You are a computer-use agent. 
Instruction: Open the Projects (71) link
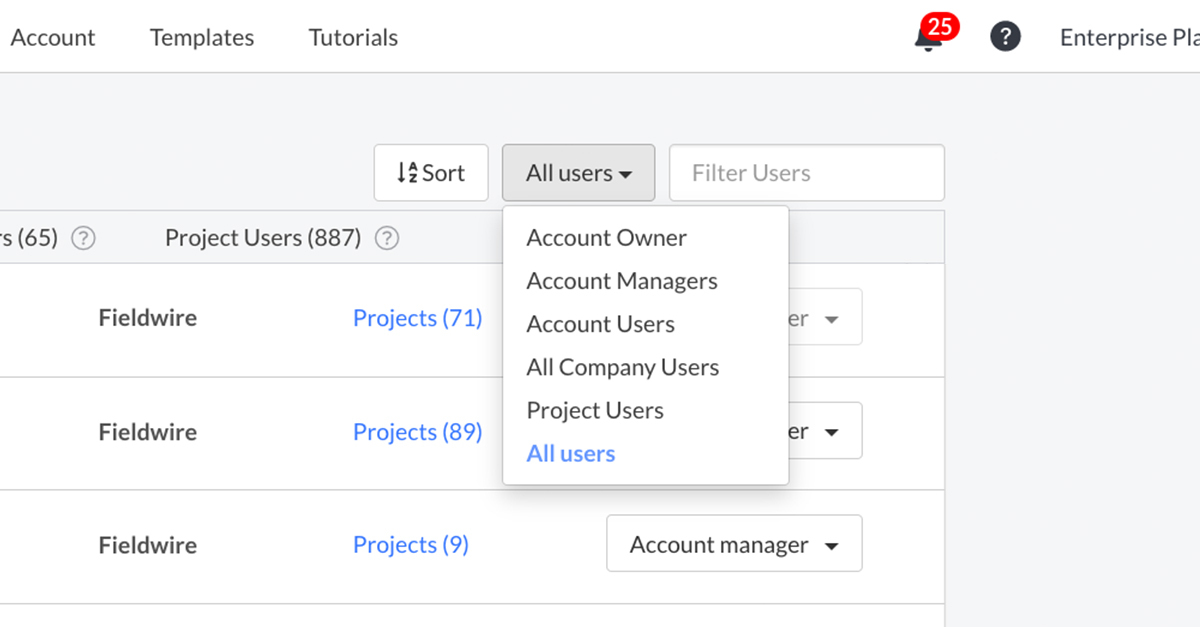(x=417, y=318)
